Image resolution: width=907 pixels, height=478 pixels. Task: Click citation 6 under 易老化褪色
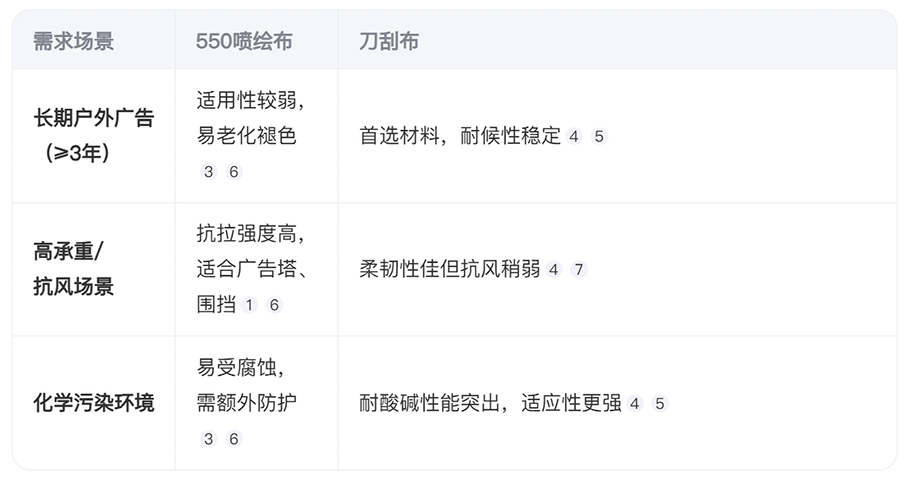234,172
